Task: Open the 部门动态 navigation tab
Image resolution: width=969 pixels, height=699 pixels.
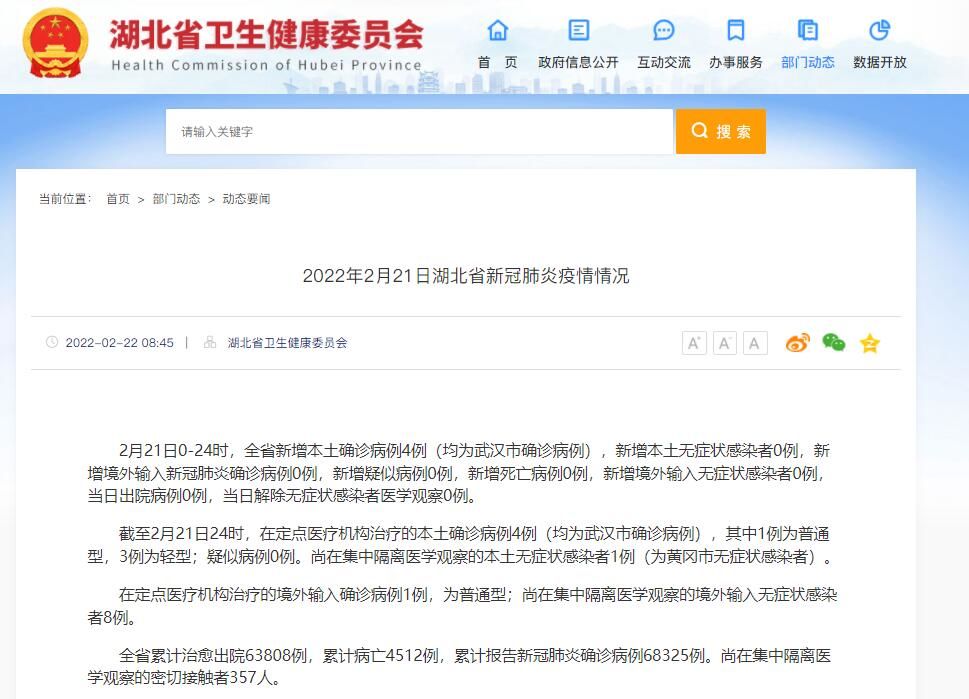Action: coord(807,62)
